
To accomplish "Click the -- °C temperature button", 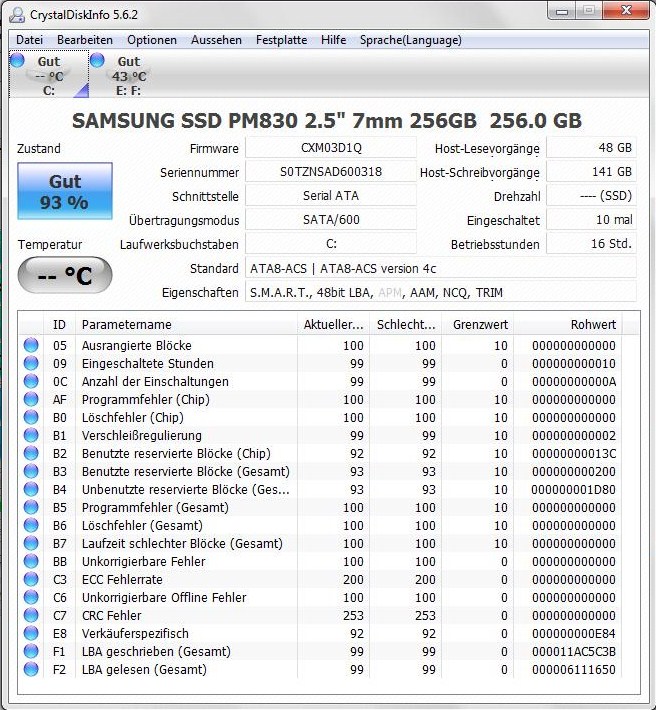I will click(x=65, y=275).
